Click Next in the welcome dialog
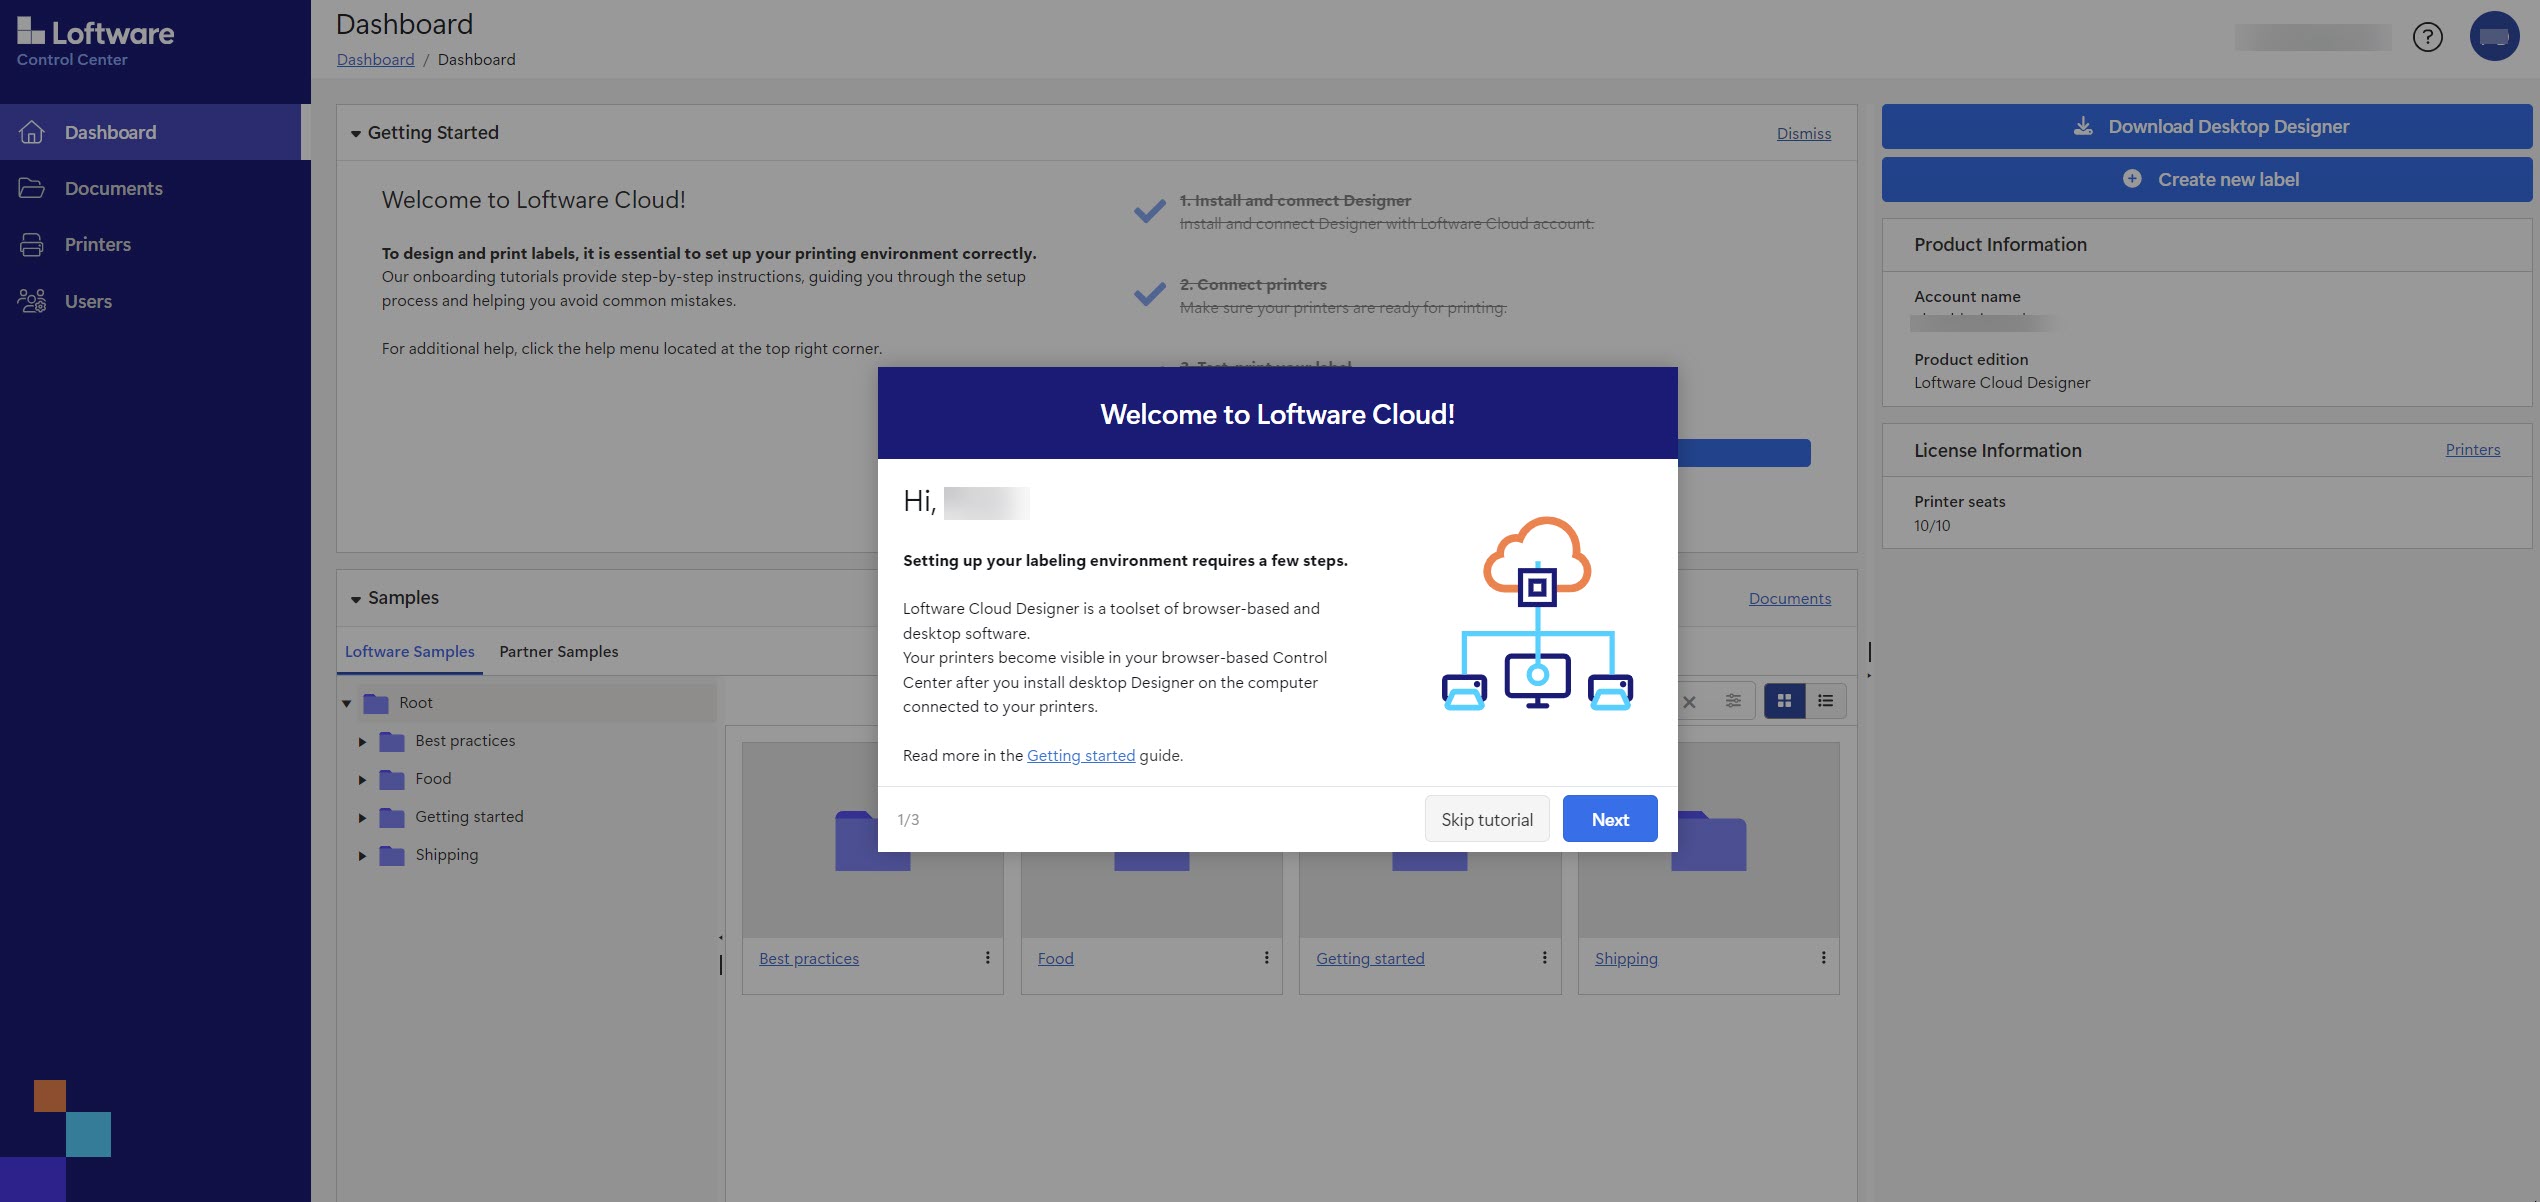2540x1202 pixels. pos(1610,819)
